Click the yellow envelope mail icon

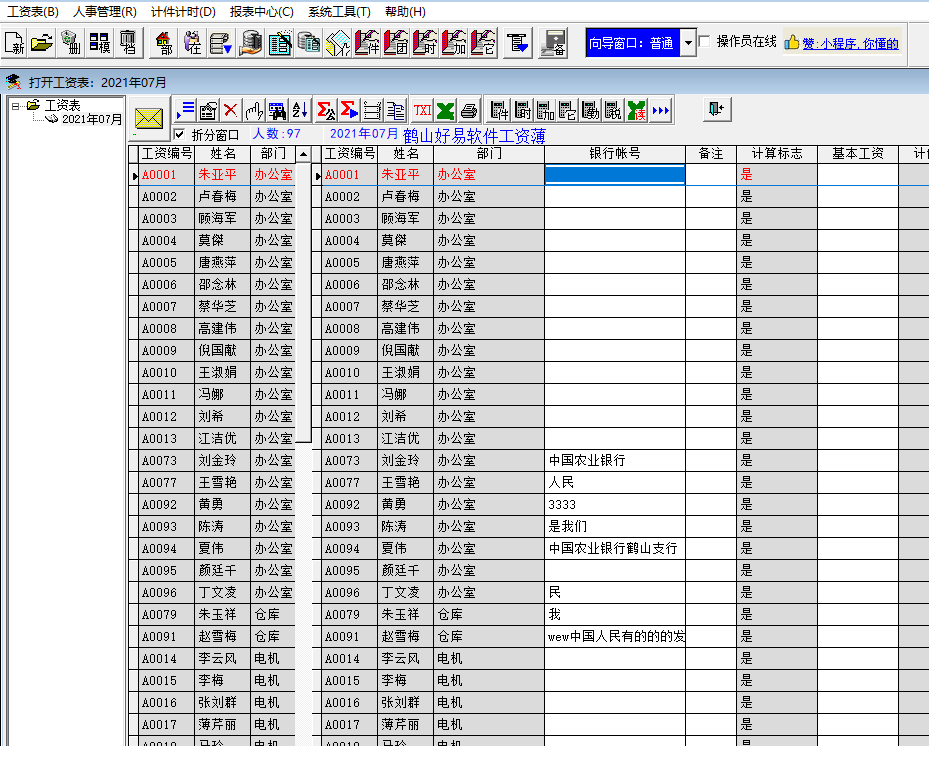tap(149, 118)
